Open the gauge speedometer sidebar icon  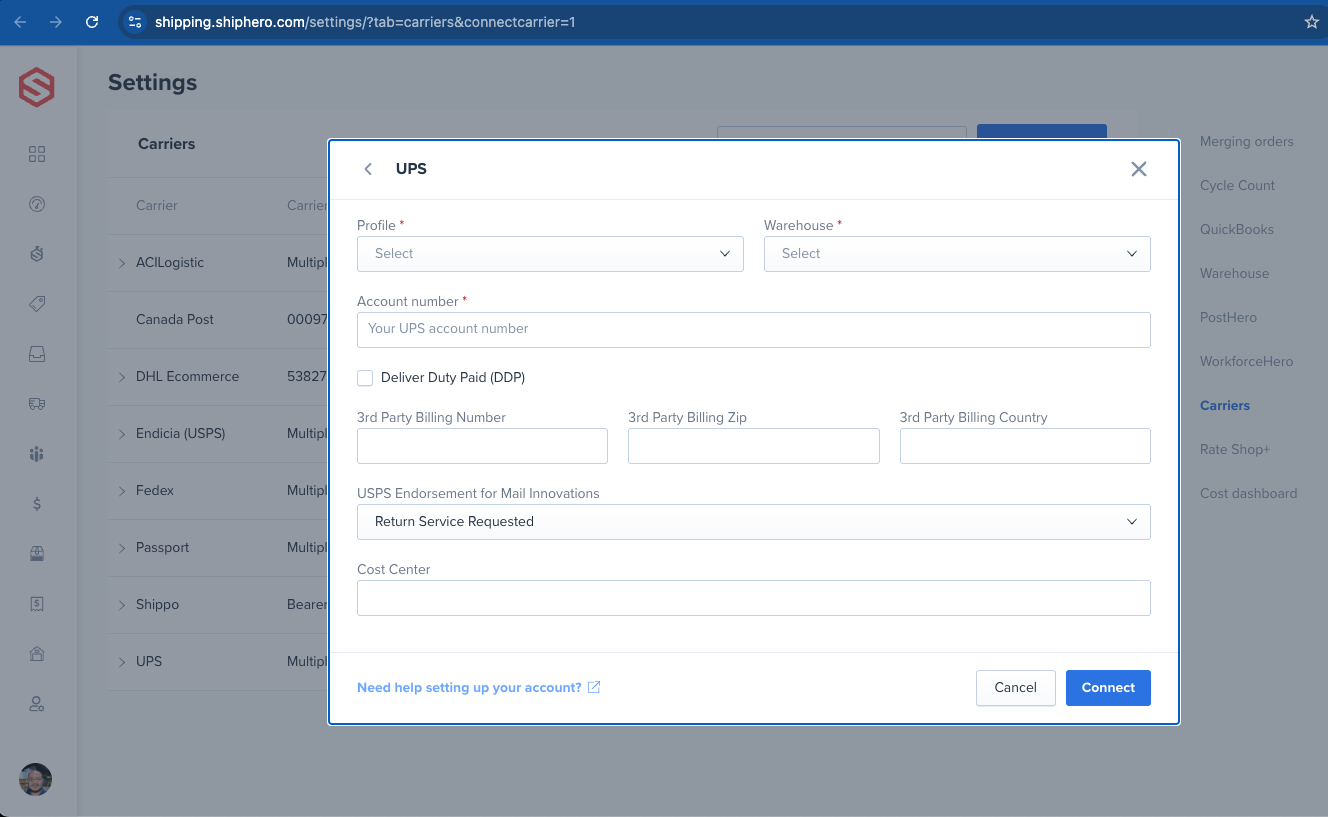click(x=37, y=204)
